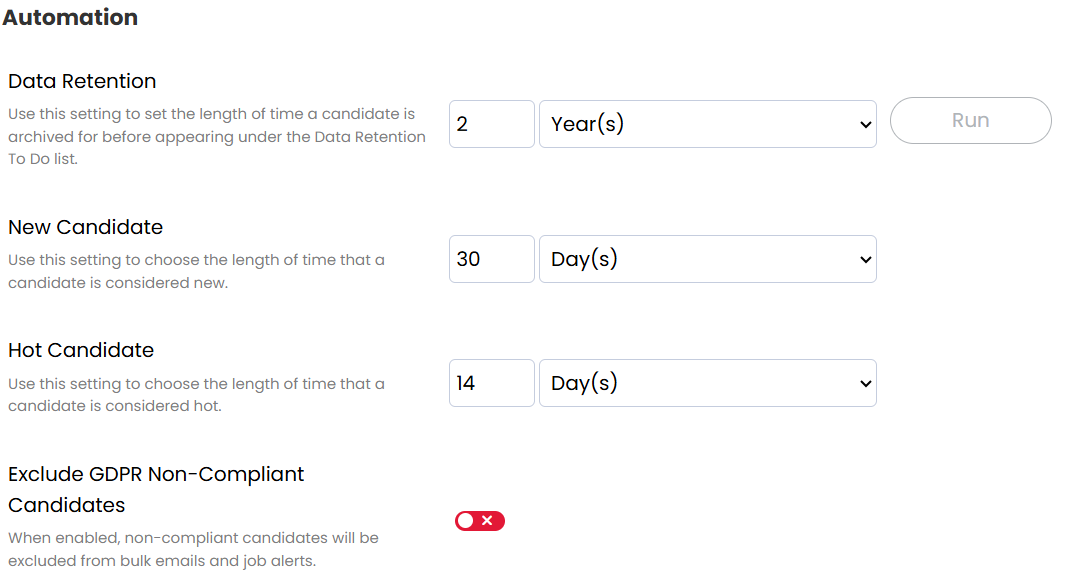This screenshot has height=586, width=1086.
Task: Click the Hot Candidate description text
Action: pos(196,395)
